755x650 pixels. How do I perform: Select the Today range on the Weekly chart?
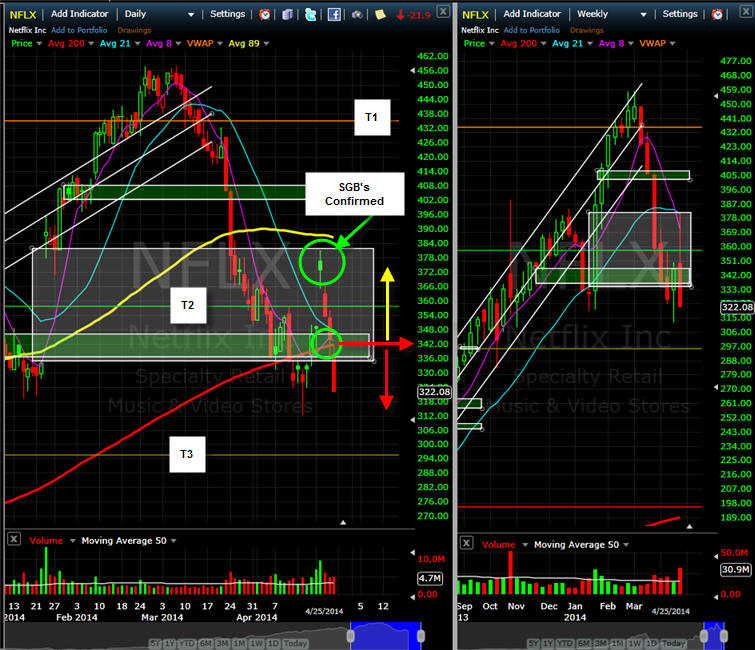(x=674, y=643)
